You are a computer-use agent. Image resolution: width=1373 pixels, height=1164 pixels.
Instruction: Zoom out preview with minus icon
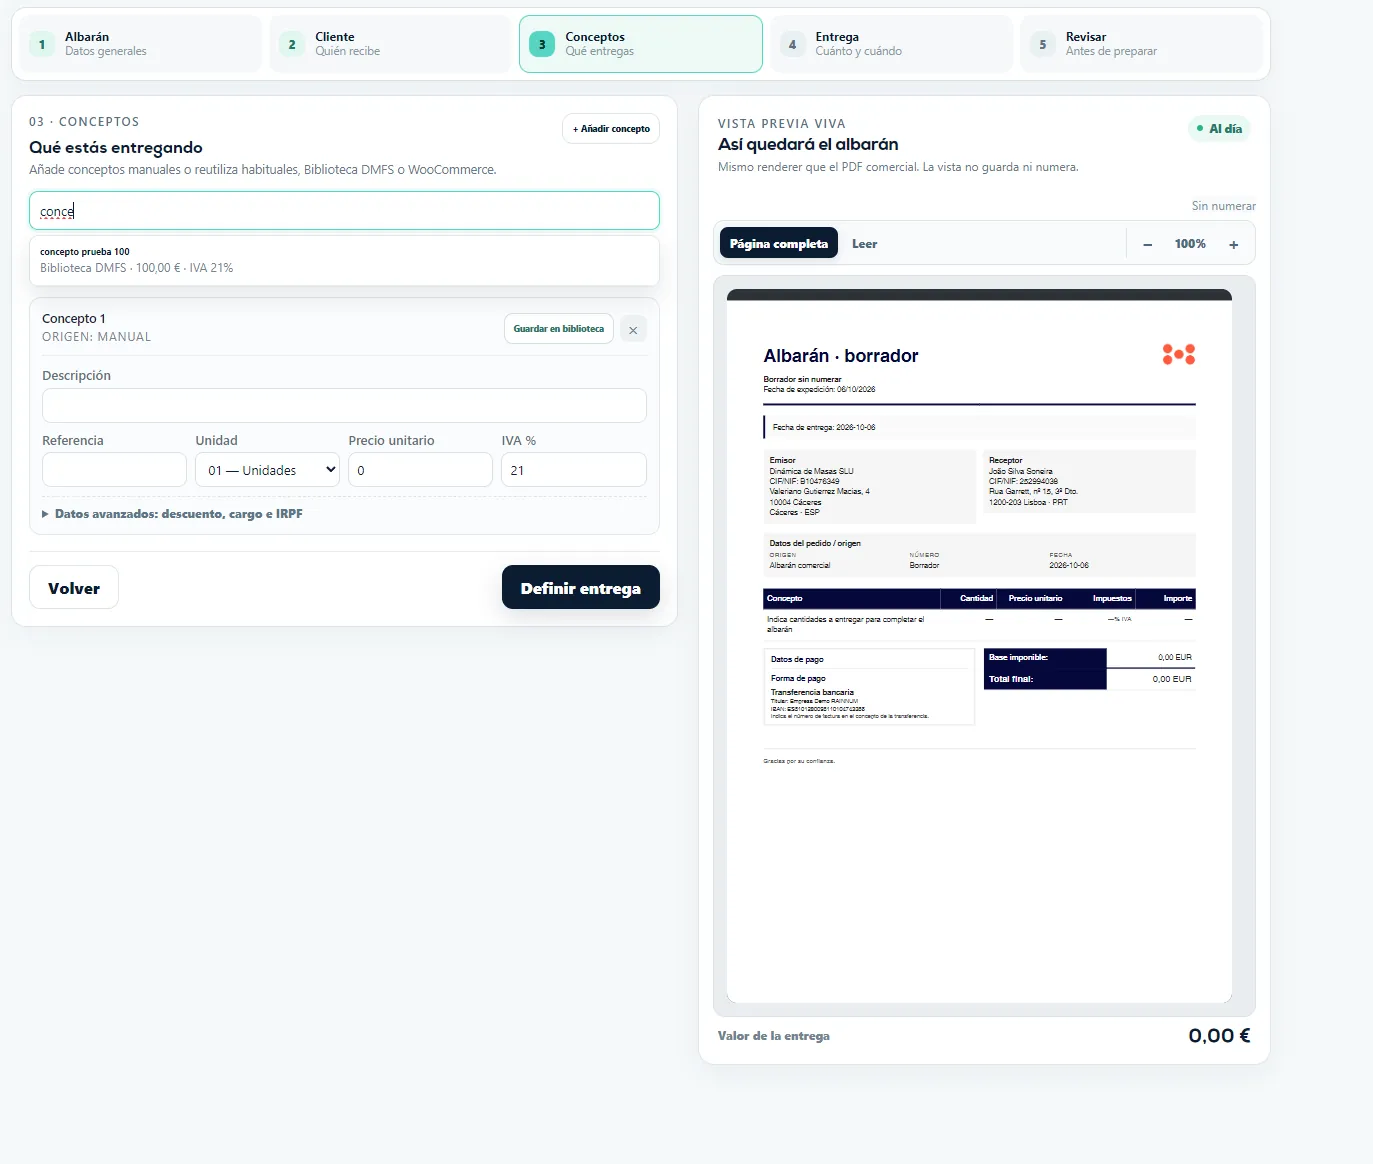pyautogui.click(x=1147, y=244)
